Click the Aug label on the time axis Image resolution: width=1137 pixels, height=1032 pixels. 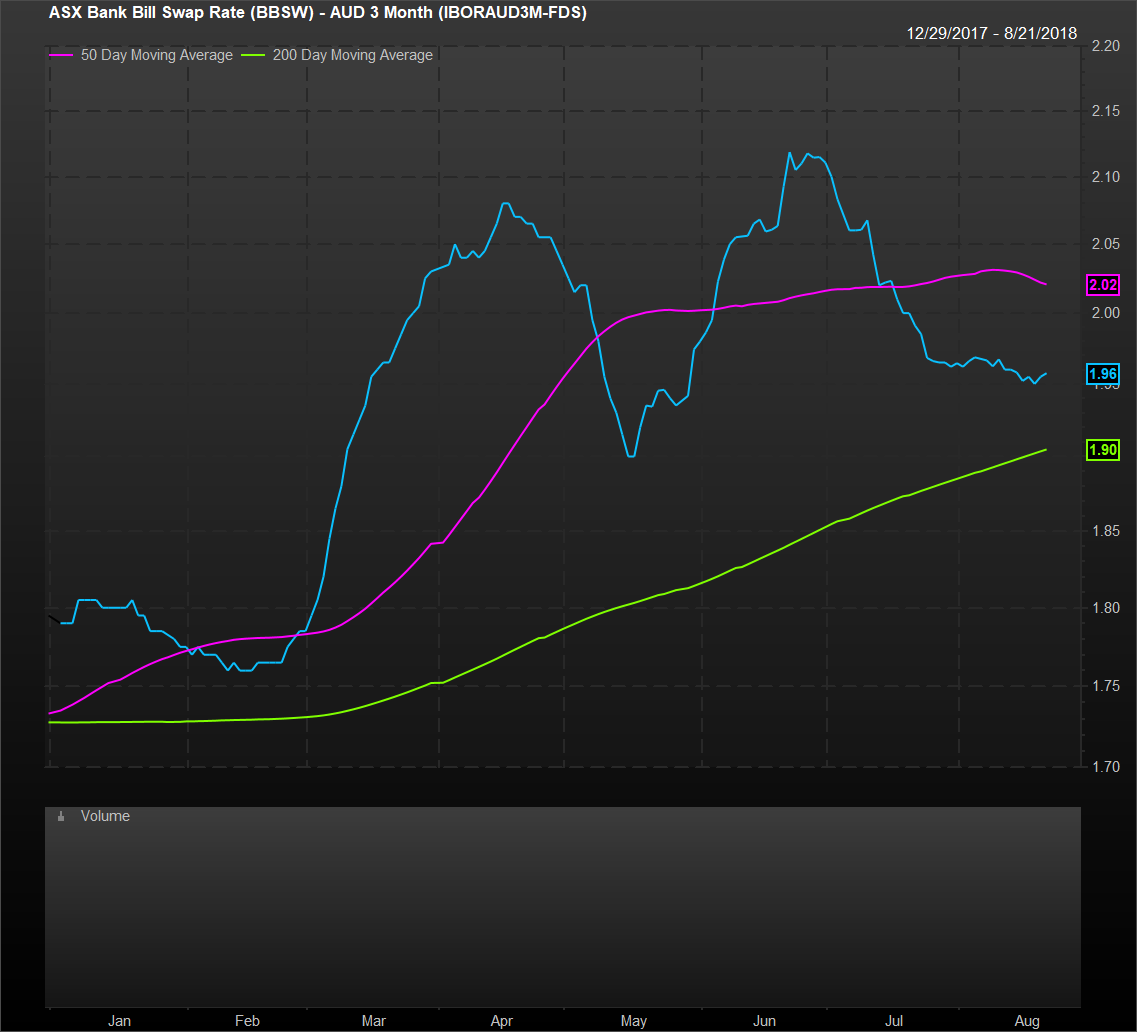click(1026, 1021)
